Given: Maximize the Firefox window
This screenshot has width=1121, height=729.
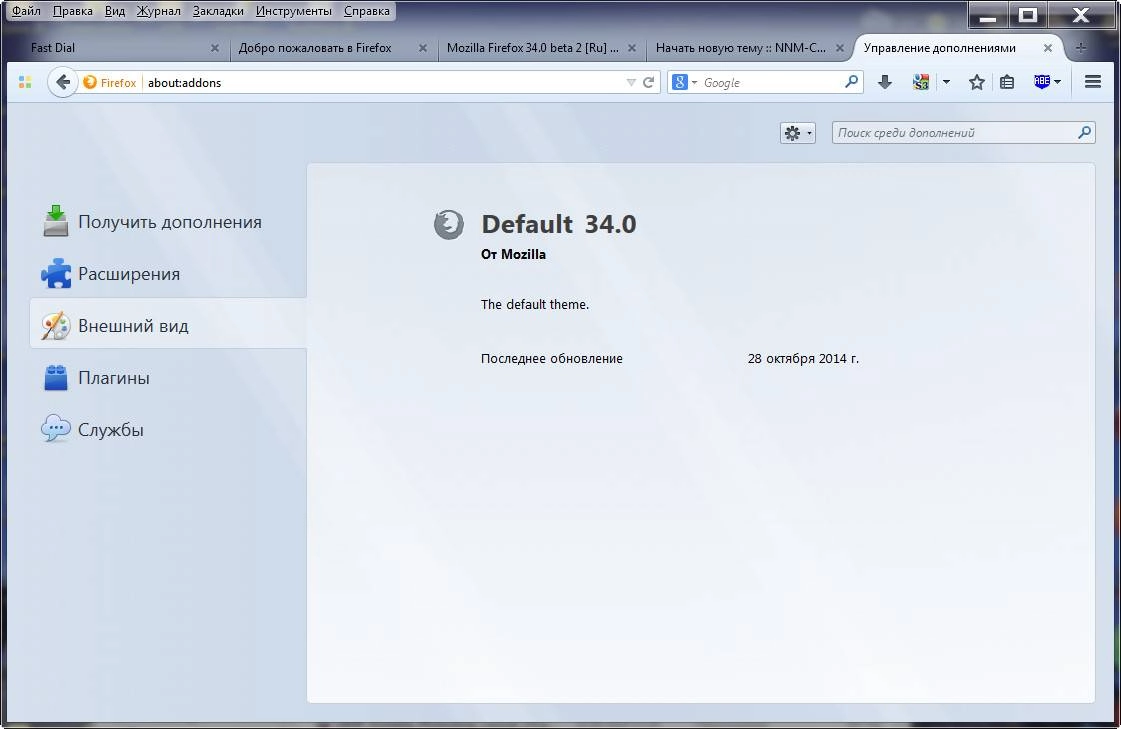Looking at the screenshot, I should [1027, 14].
